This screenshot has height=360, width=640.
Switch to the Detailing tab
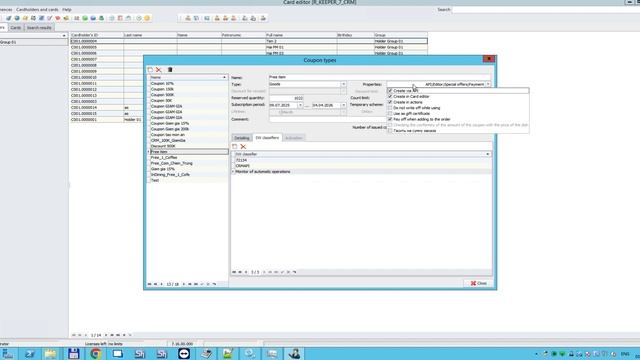pyautogui.click(x=242, y=138)
